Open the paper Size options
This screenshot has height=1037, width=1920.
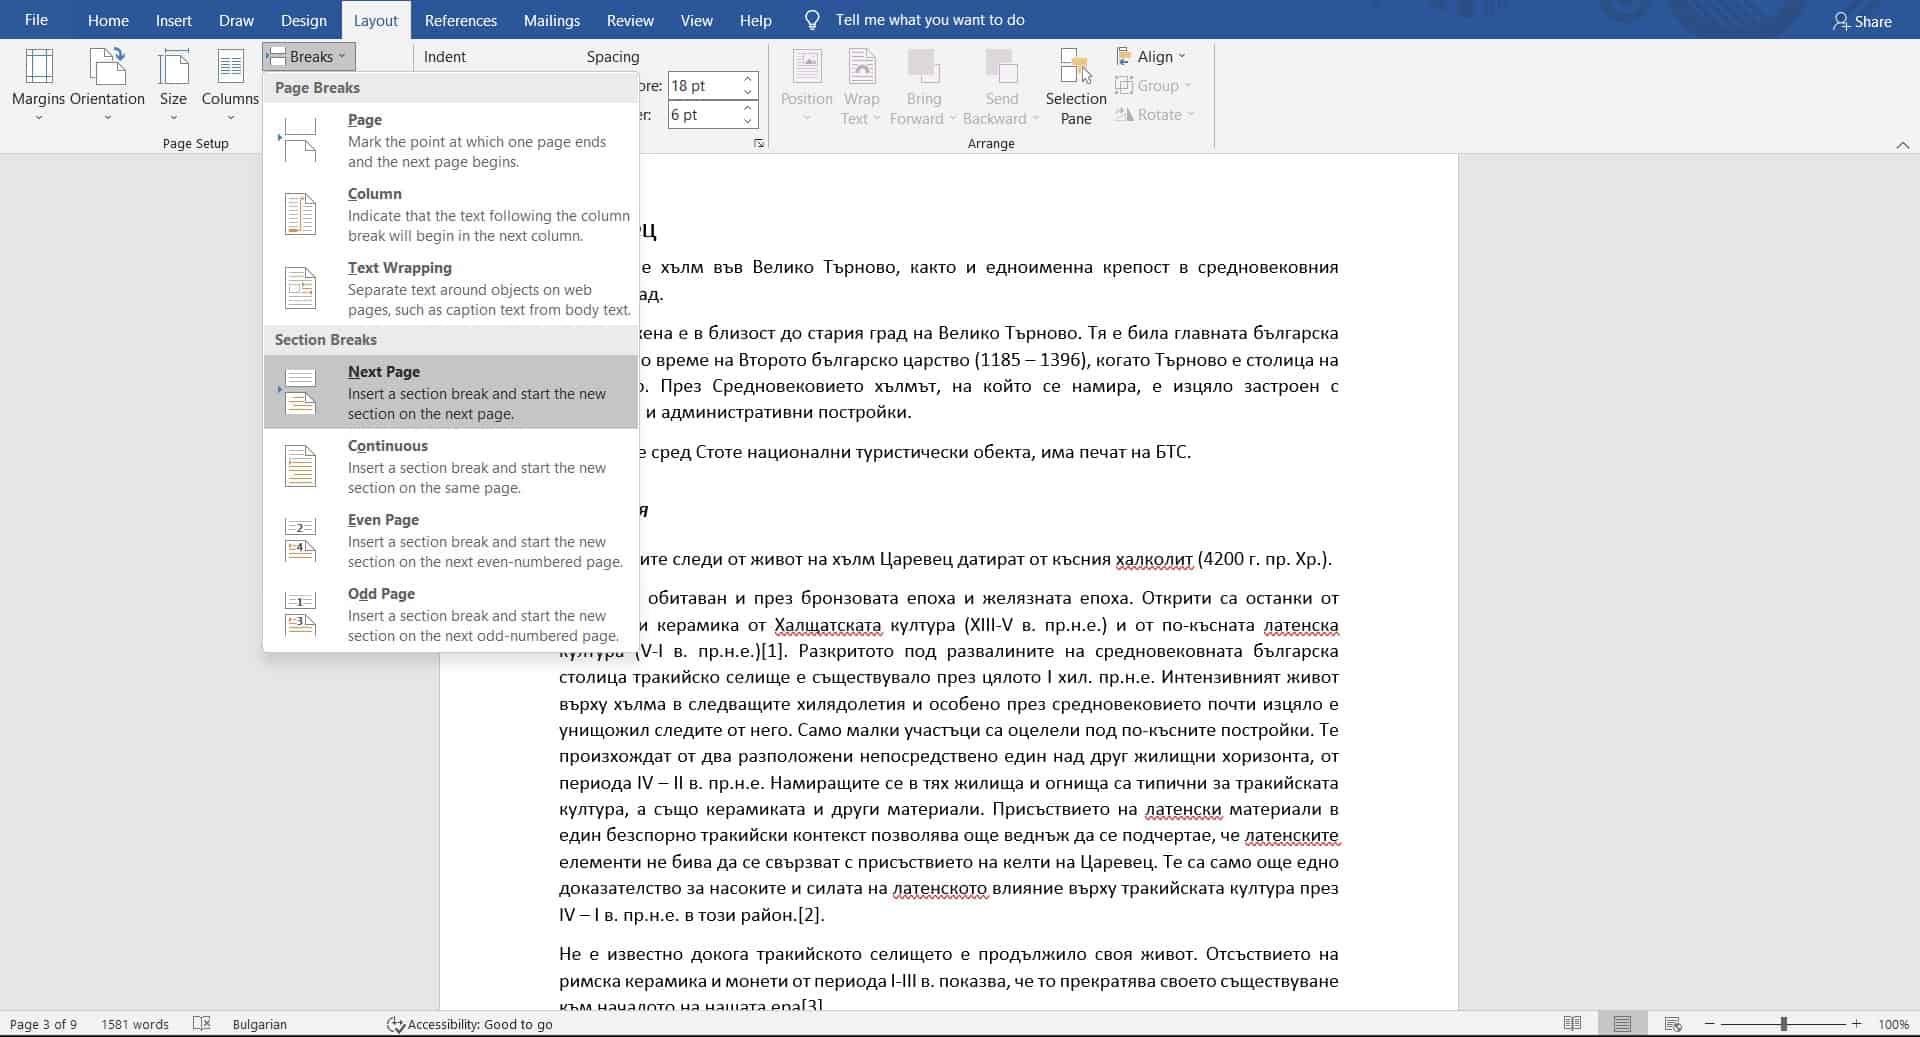(x=173, y=85)
